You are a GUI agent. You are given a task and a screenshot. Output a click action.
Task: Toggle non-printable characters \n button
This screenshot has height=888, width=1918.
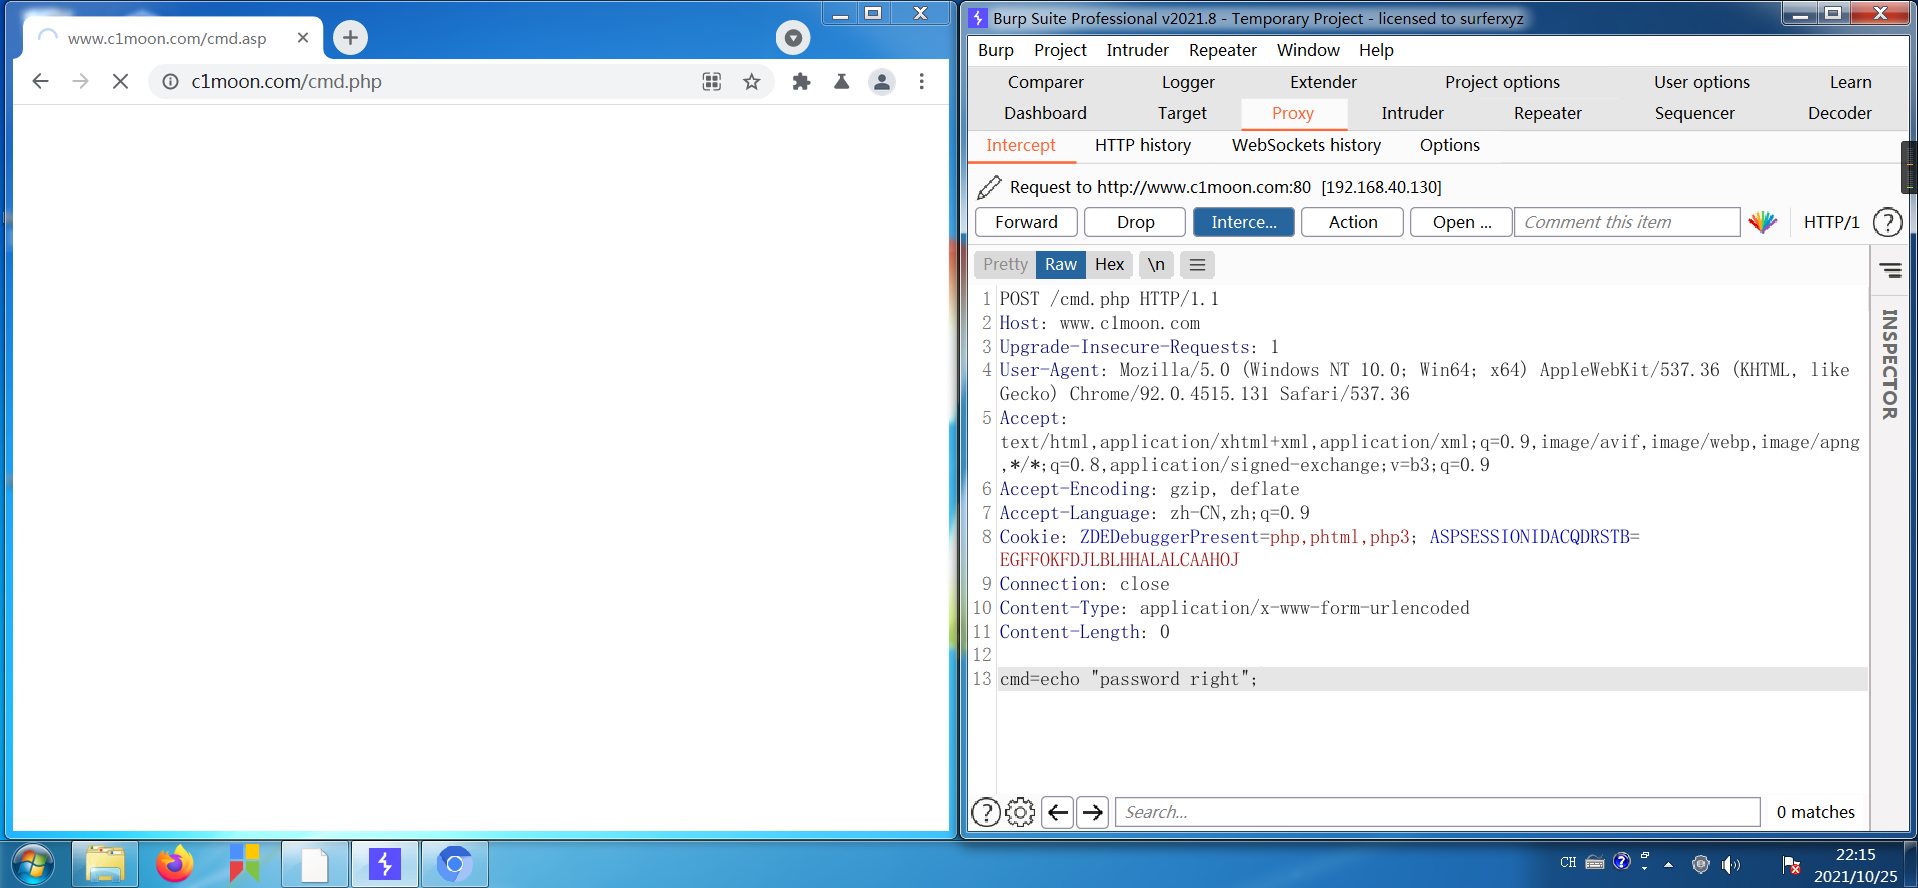(x=1156, y=264)
